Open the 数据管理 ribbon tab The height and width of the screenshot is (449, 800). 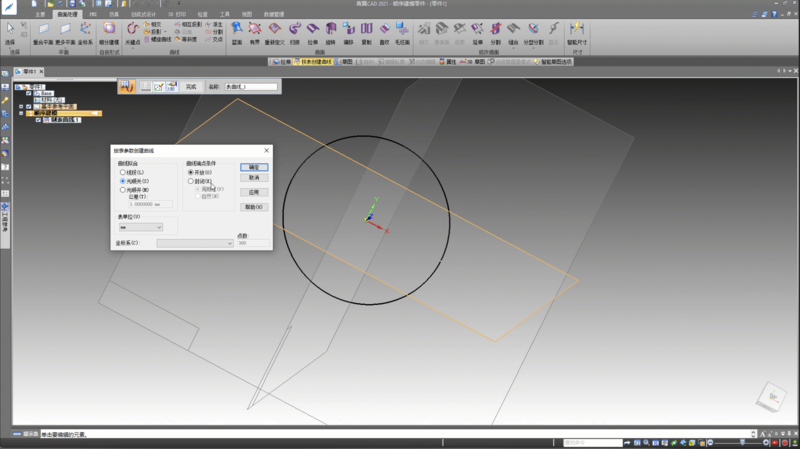click(274, 14)
